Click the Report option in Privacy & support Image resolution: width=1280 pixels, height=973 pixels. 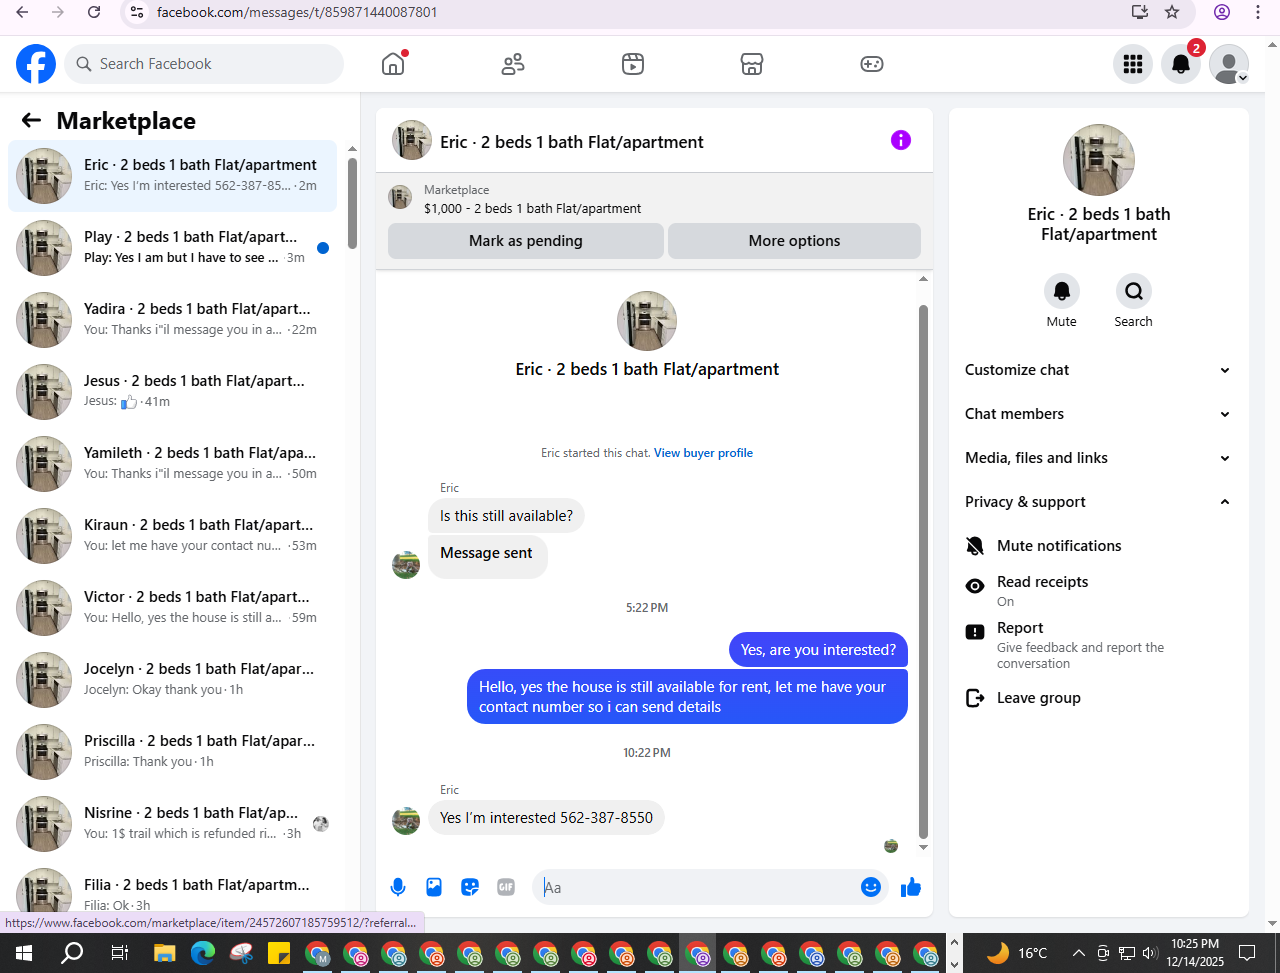click(x=1099, y=645)
